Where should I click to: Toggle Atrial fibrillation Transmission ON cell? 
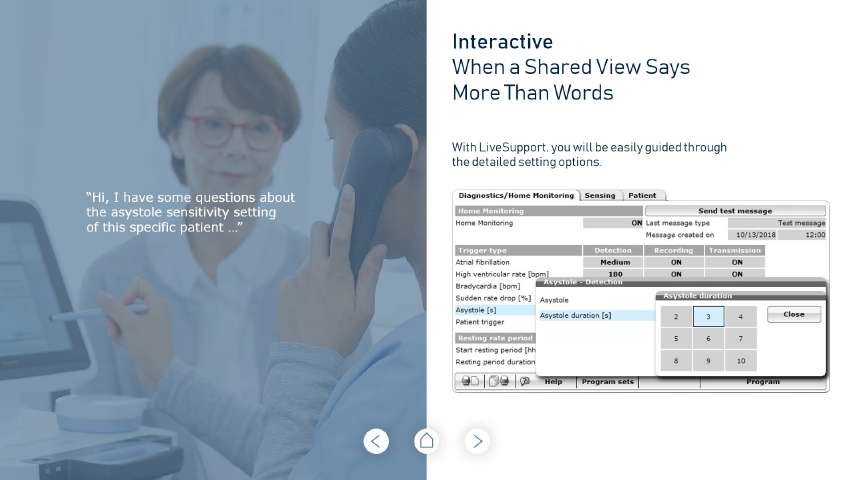tap(736, 262)
